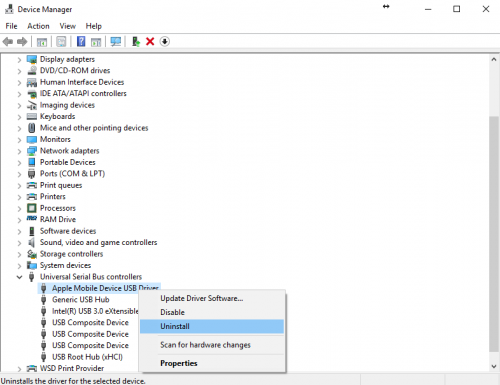Click the Properties sheet toolbar icon
500x385 pixels.
61,42
